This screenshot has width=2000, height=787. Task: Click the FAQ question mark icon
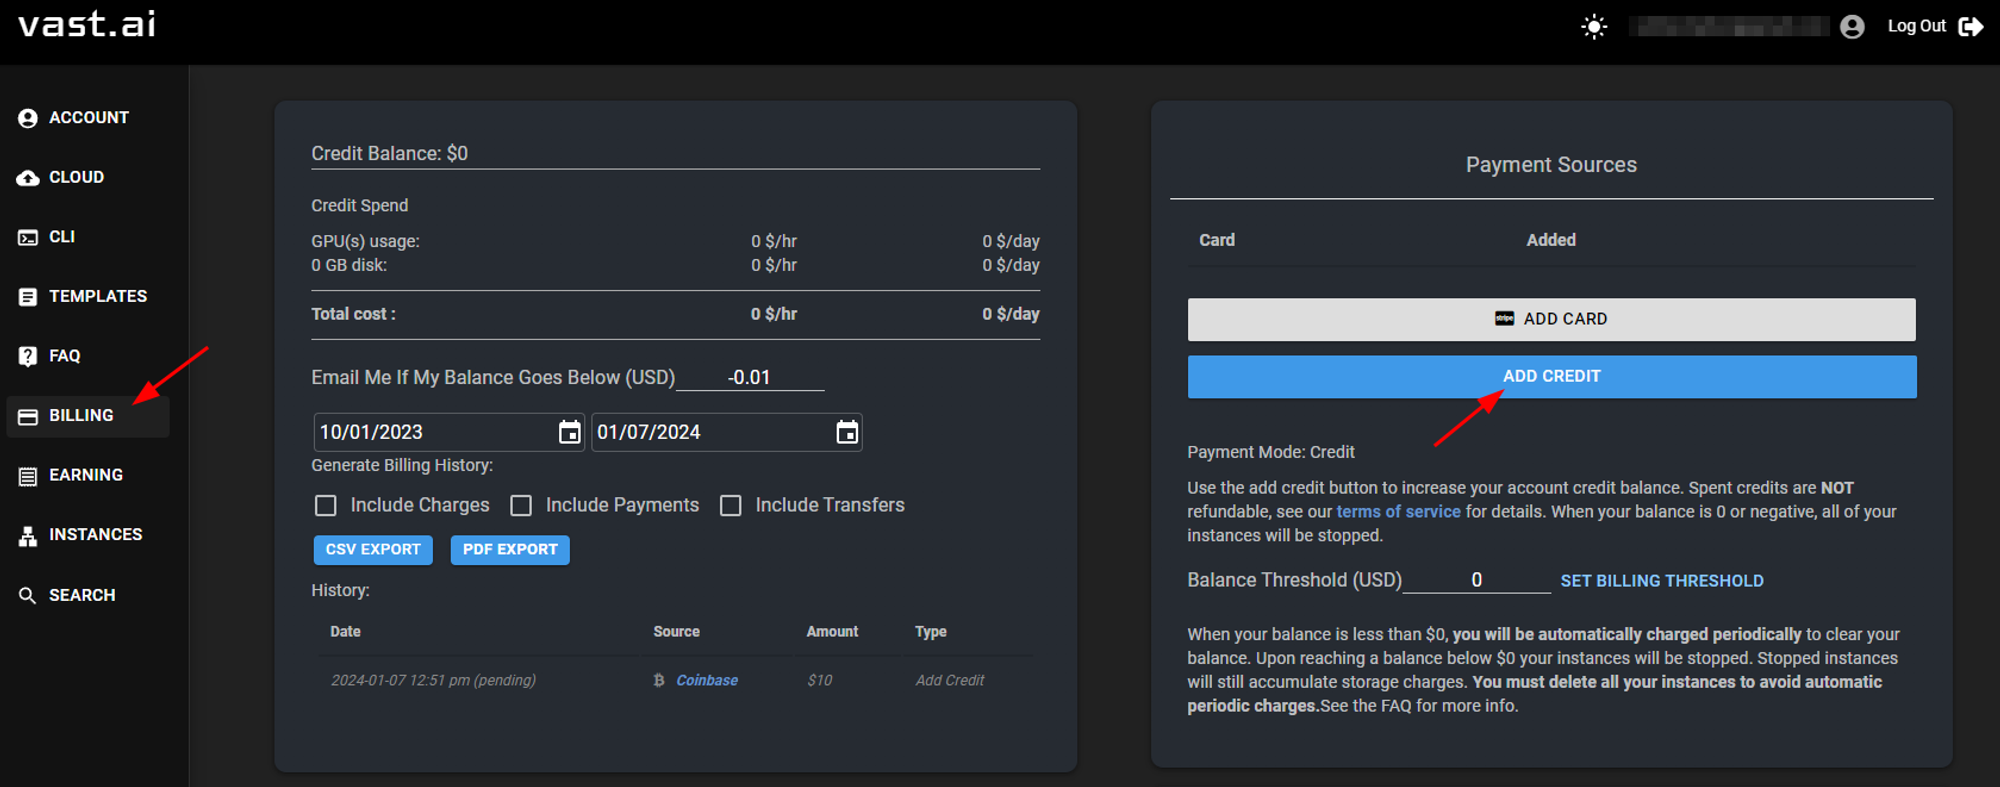(28, 356)
